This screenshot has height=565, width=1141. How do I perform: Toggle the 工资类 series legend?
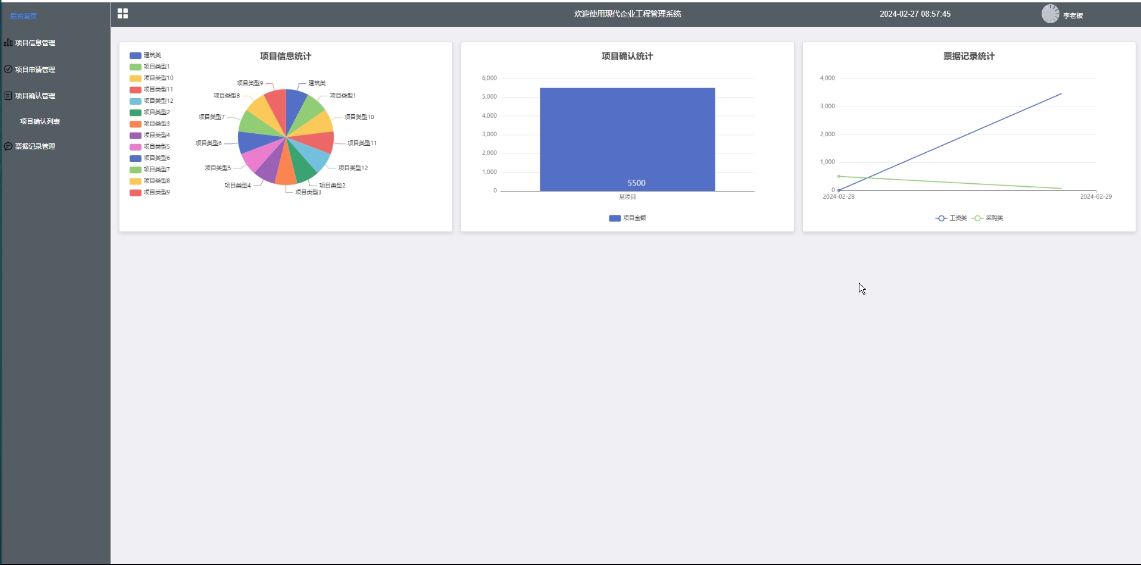[952, 218]
